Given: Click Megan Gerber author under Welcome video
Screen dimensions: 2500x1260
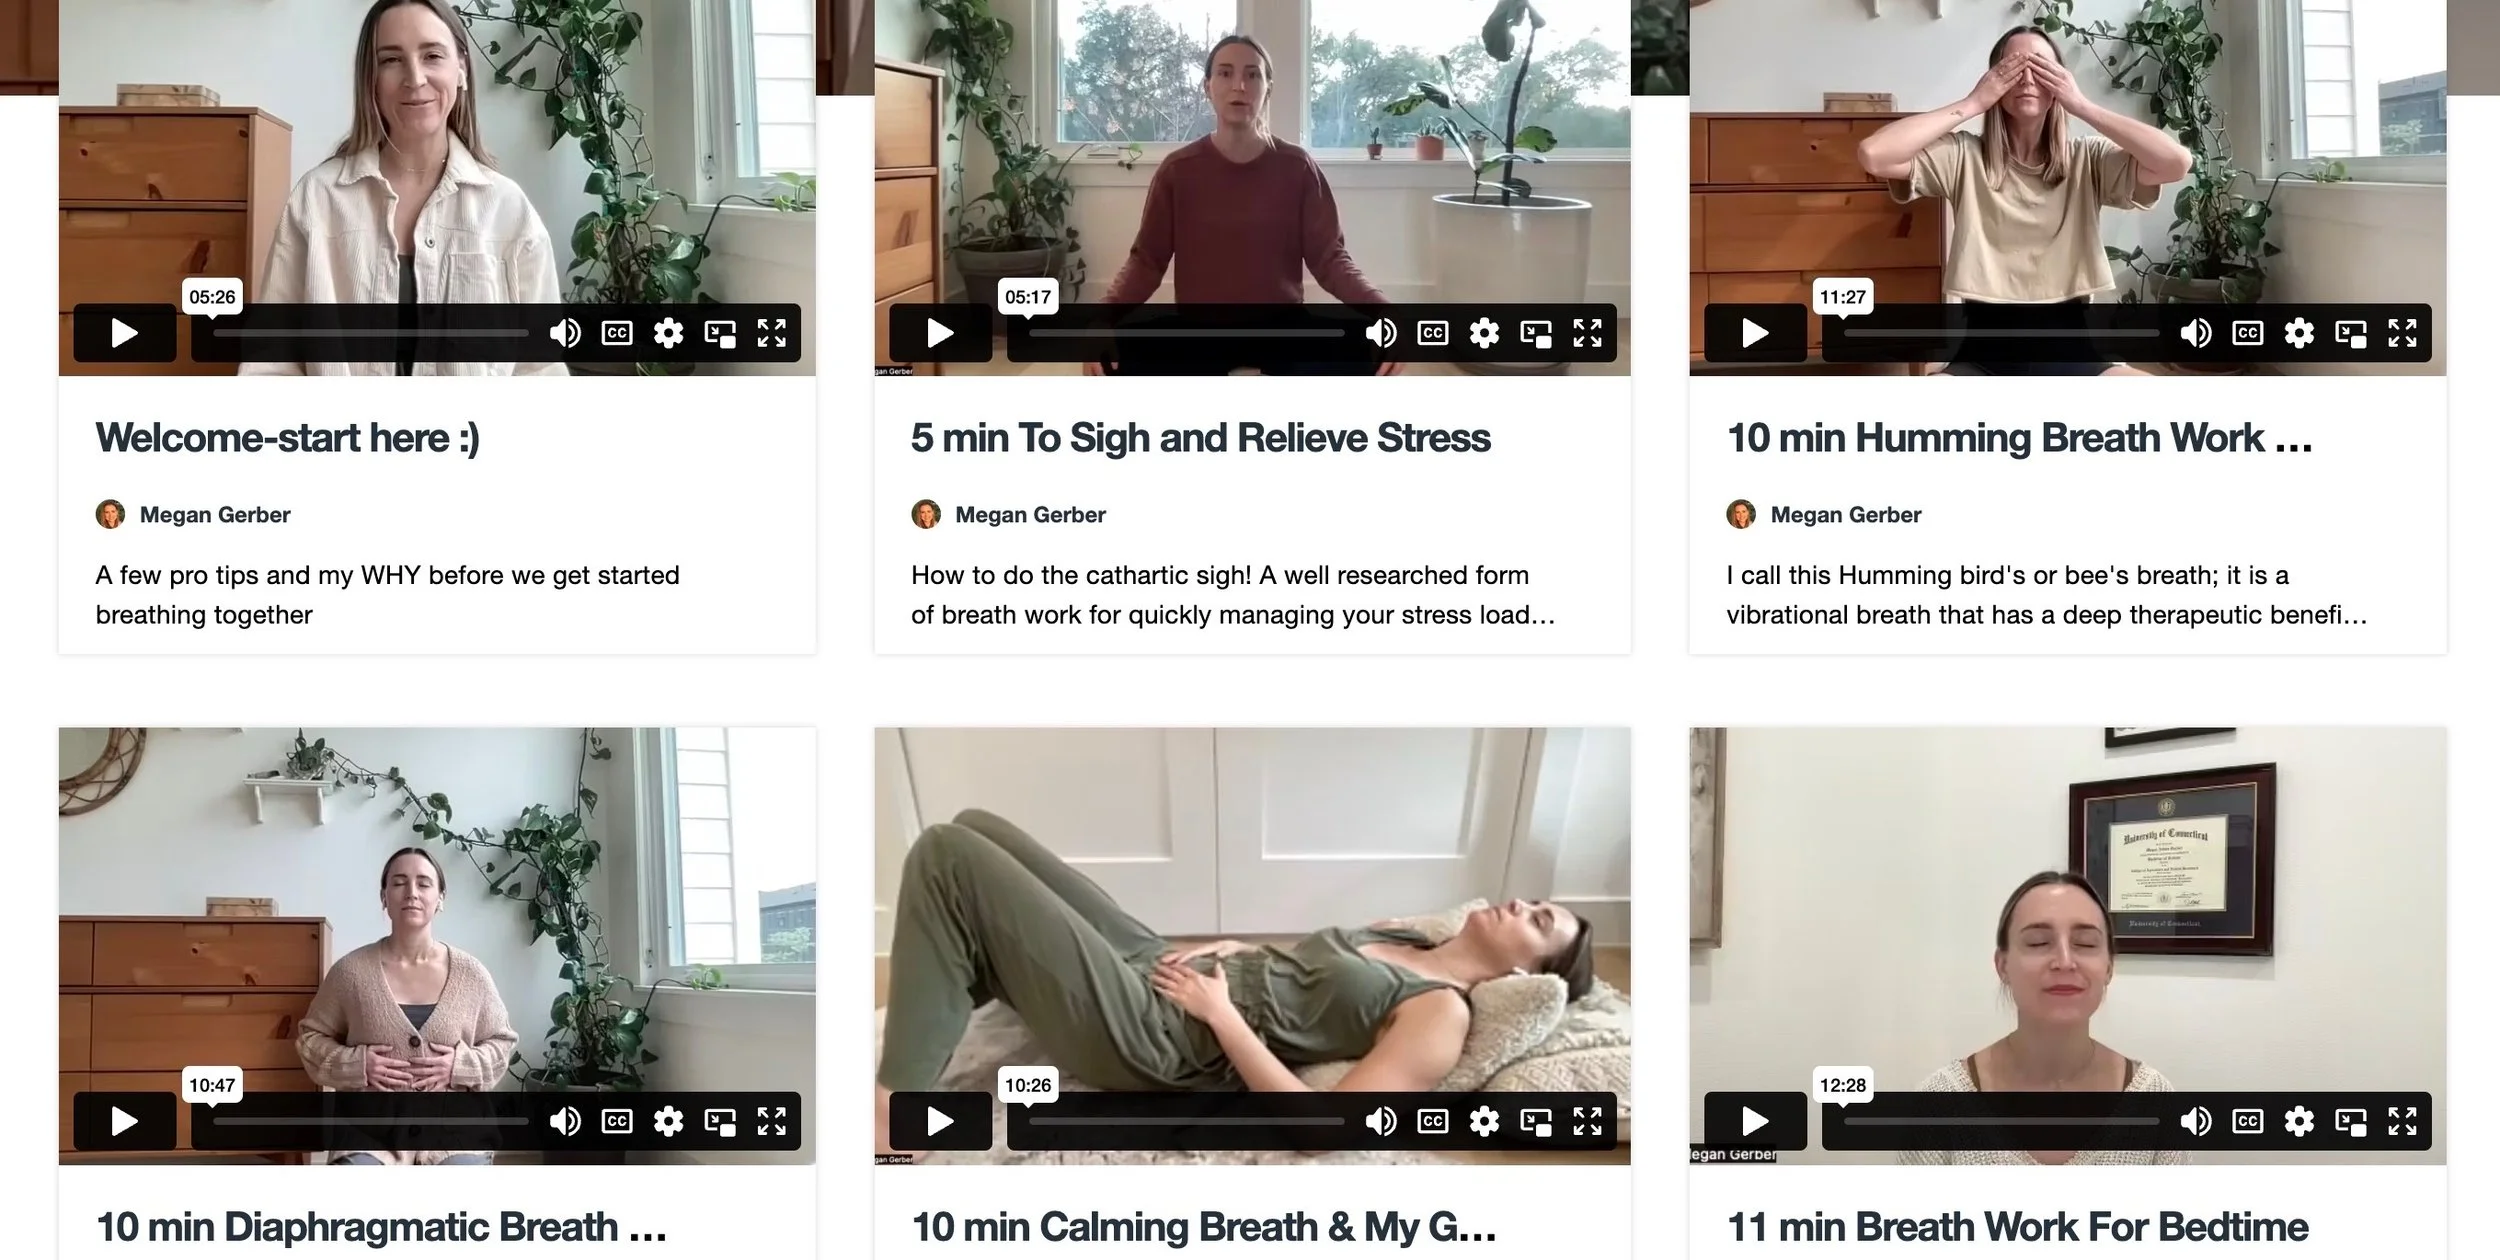Looking at the screenshot, I should point(215,515).
